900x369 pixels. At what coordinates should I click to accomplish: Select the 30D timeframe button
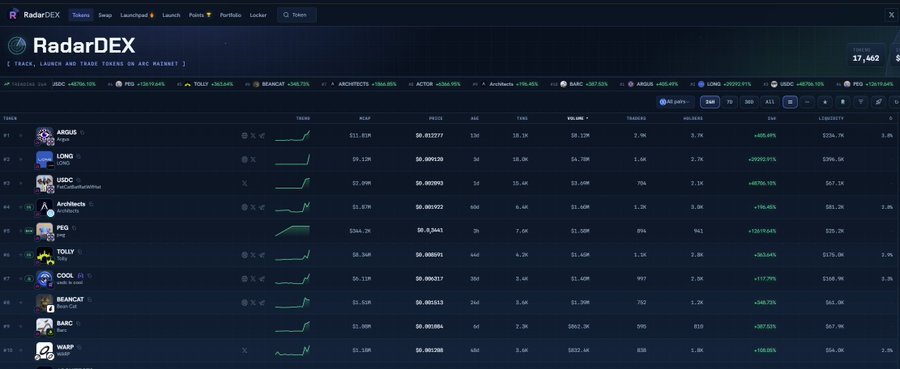[x=748, y=102]
